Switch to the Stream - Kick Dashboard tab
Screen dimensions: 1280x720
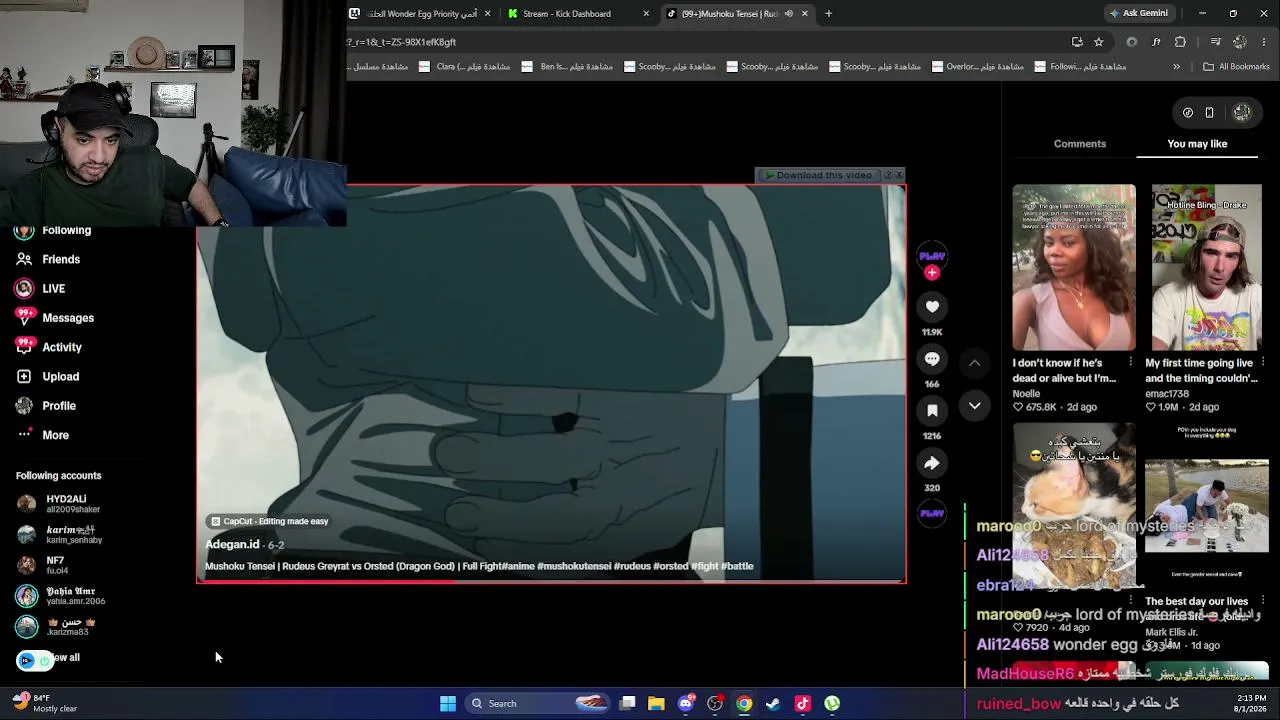point(577,14)
